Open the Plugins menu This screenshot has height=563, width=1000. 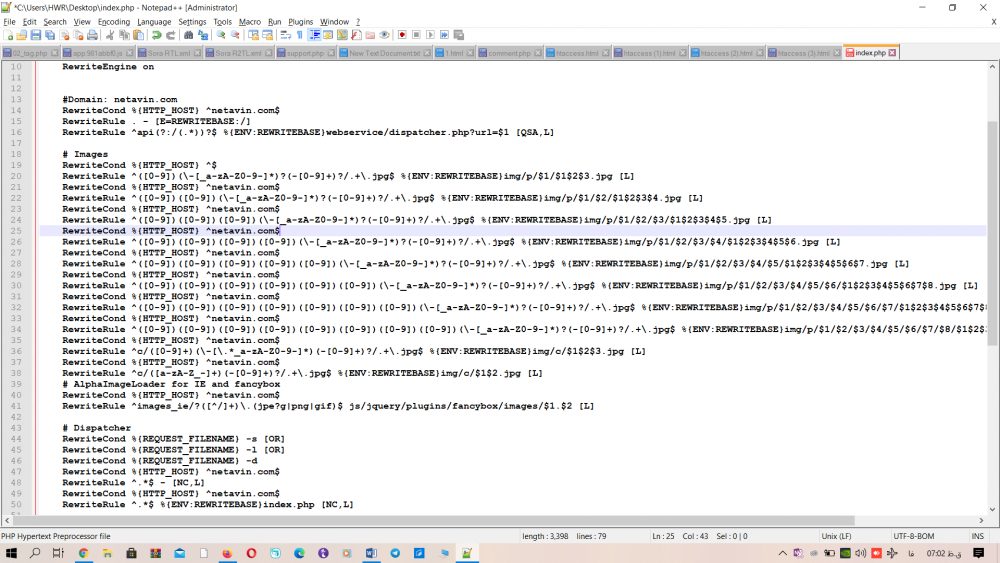(x=300, y=22)
